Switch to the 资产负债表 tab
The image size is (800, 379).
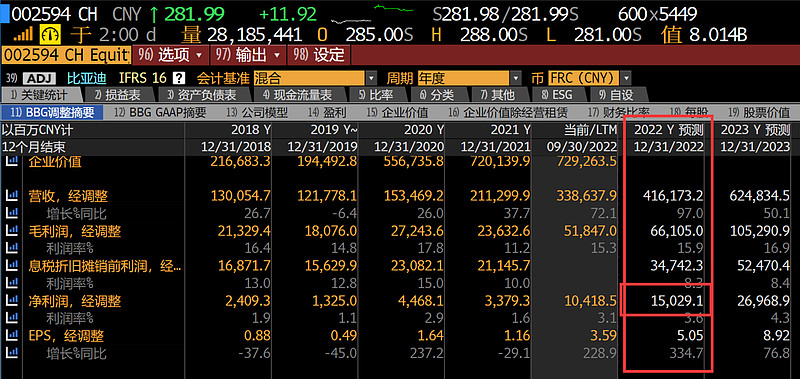click(x=202, y=95)
